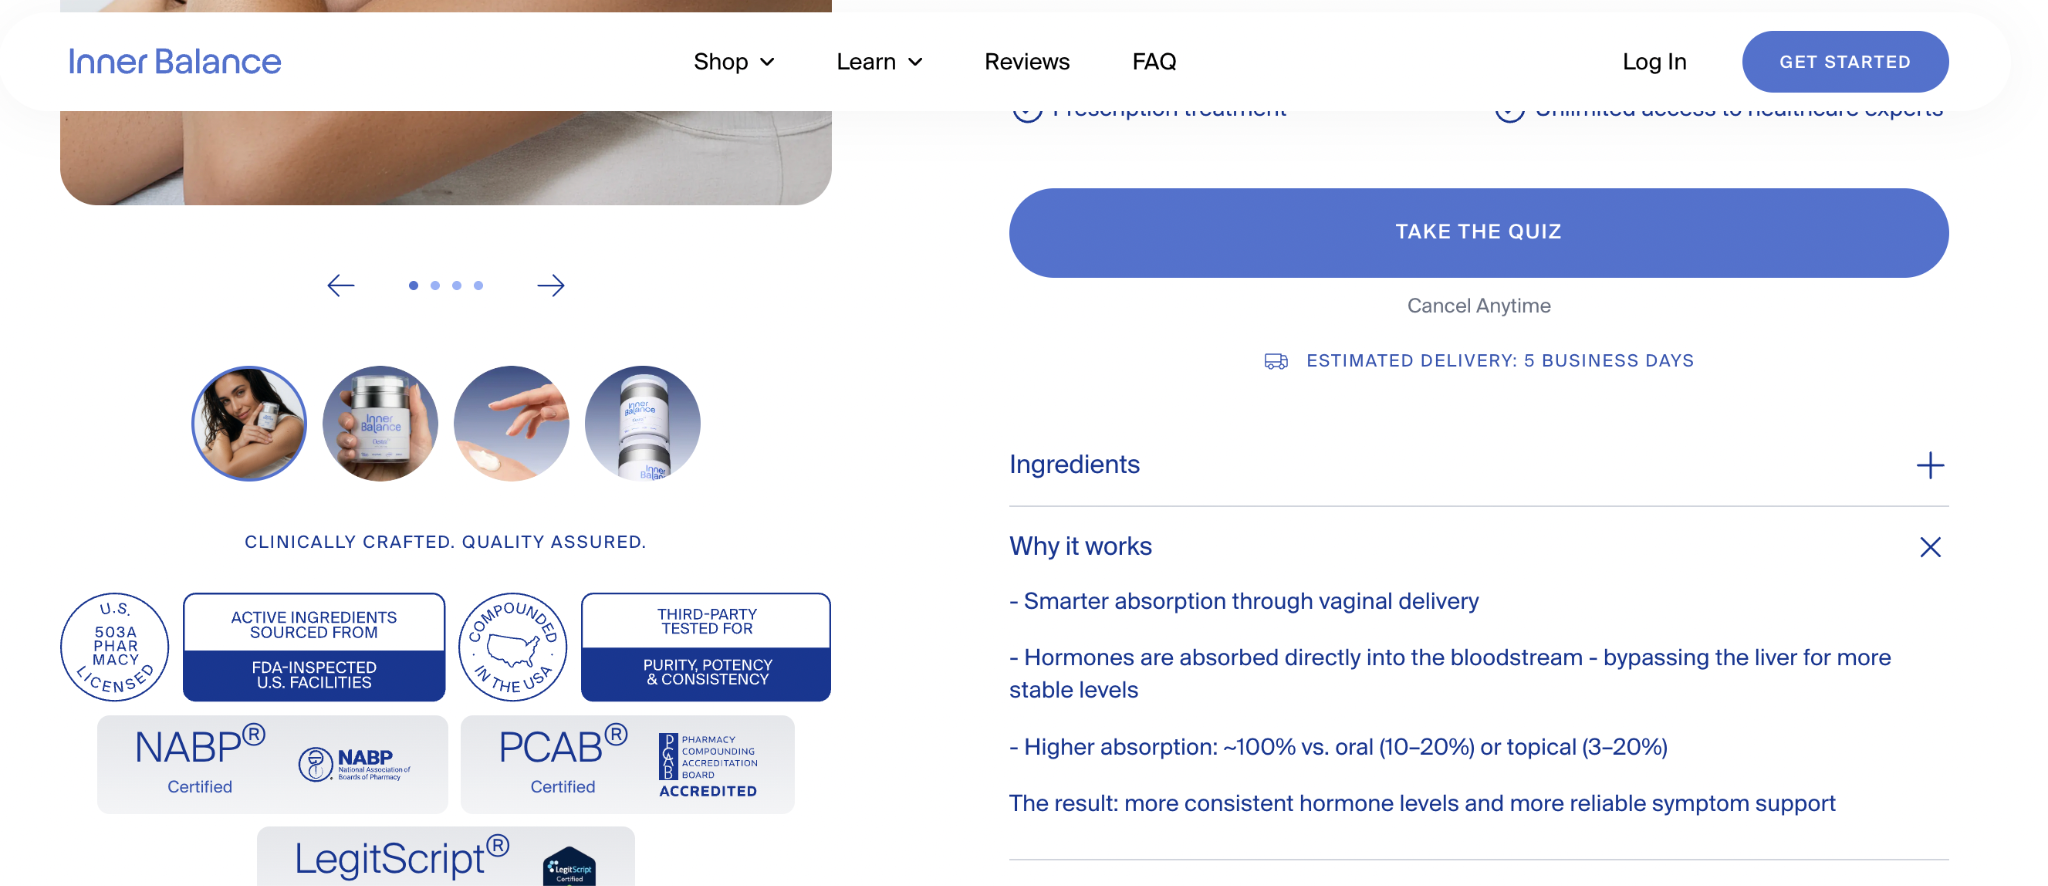The image size is (2048, 886).
Task: Click the plus icon beside Ingredients
Action: [x=1930, y=465]
